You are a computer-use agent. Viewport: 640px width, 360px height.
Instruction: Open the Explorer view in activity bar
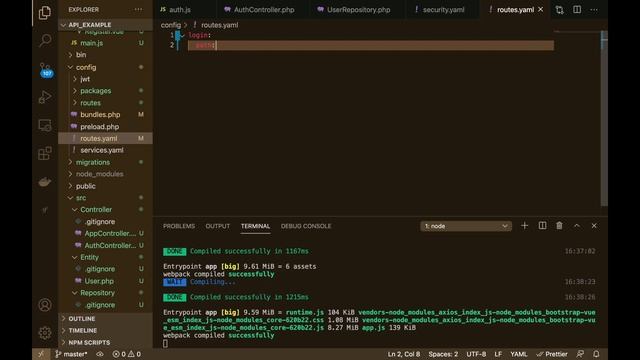44,13
